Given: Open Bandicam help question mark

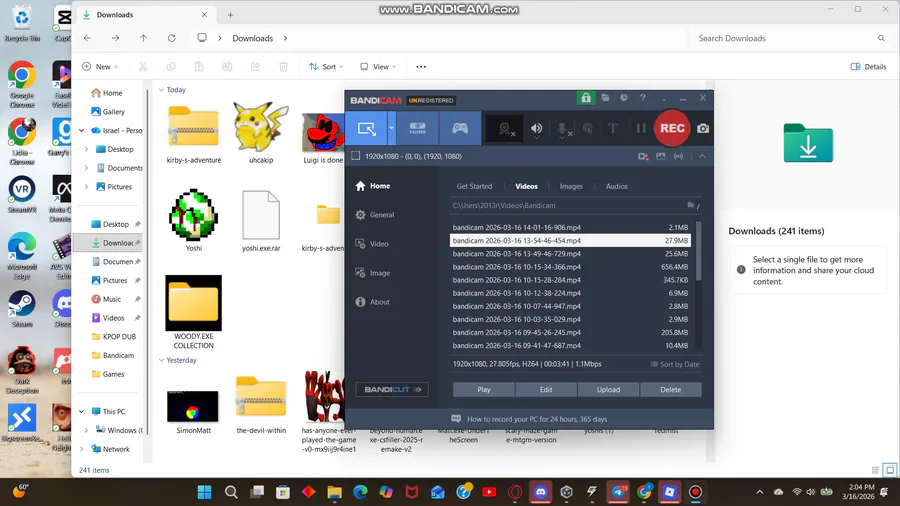Looking at the screenshot, I should click(643, 98).
